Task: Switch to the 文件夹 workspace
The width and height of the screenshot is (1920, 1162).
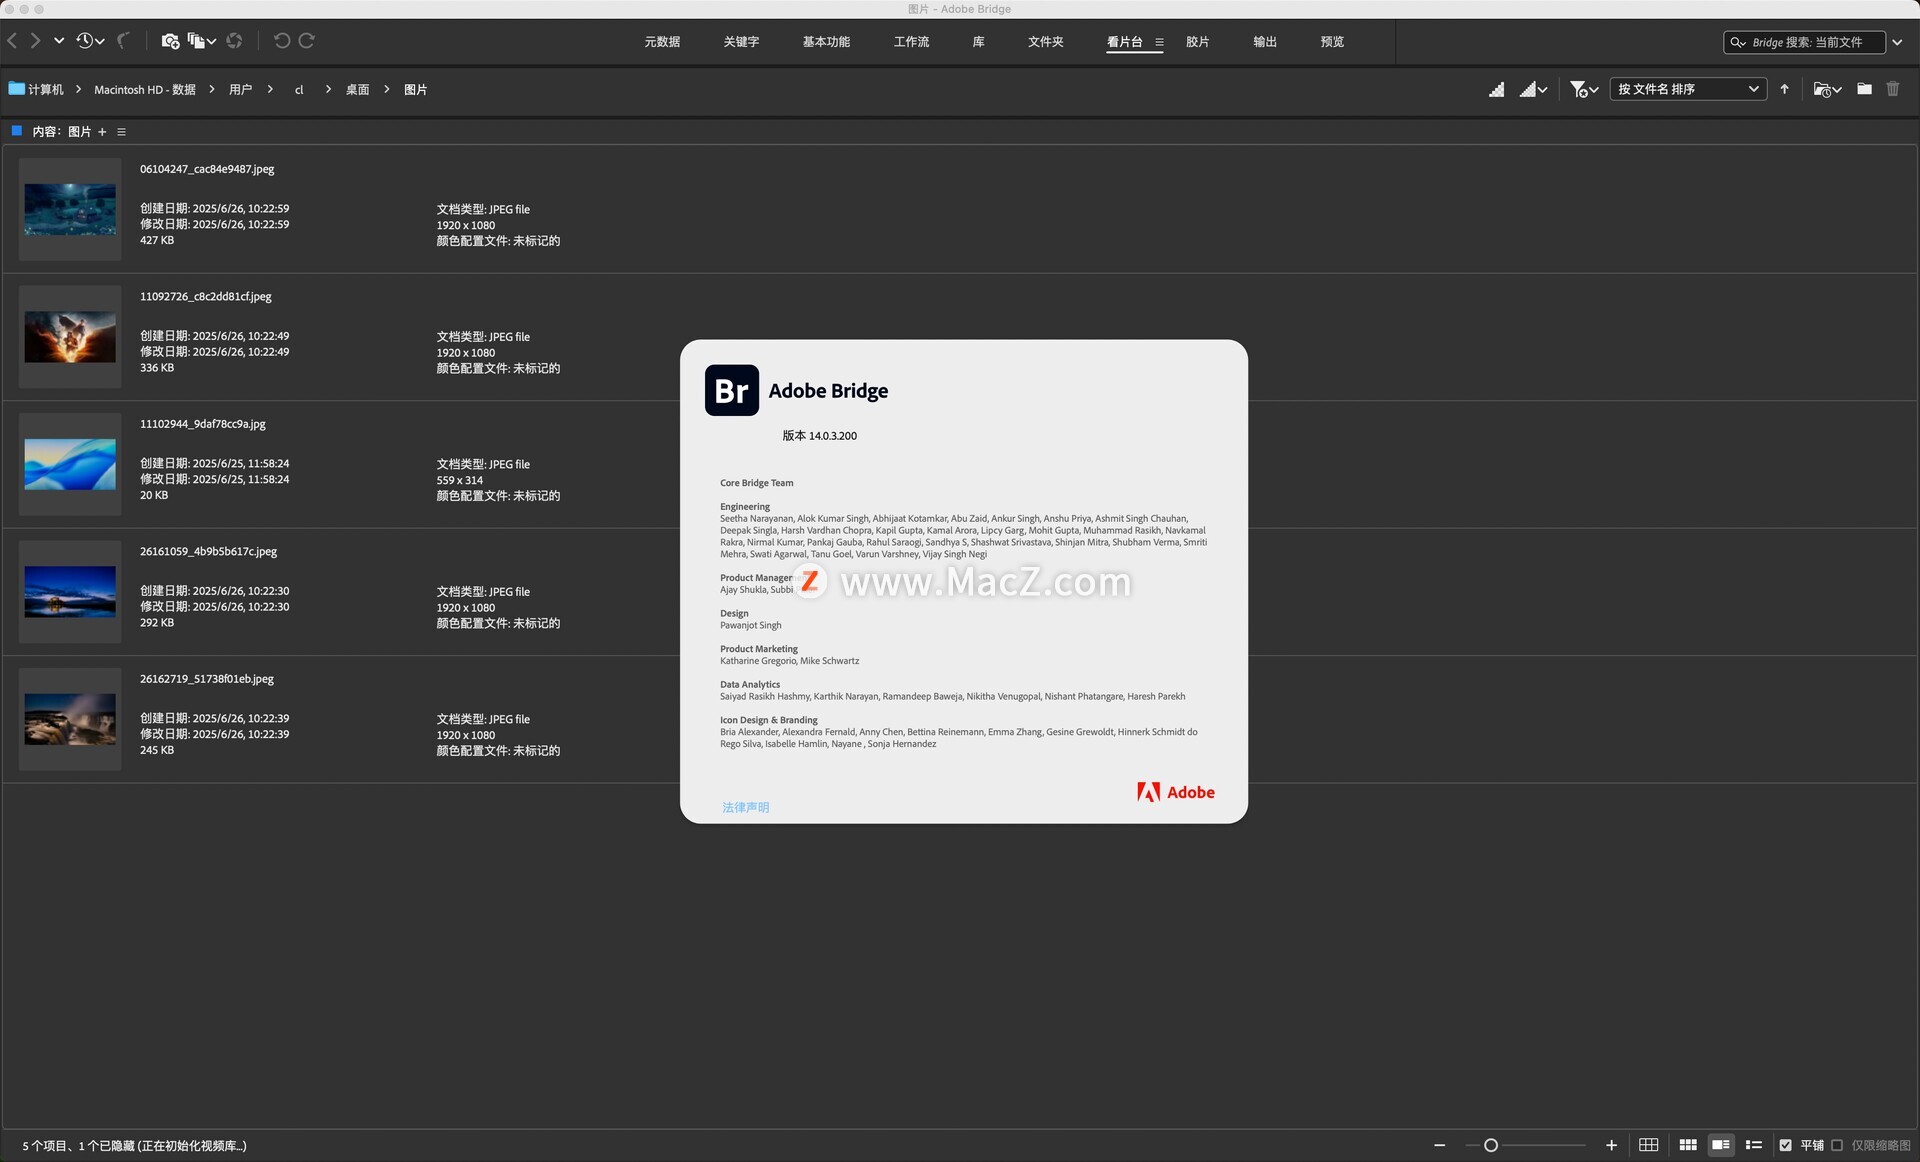Action: pos(1045,42)
